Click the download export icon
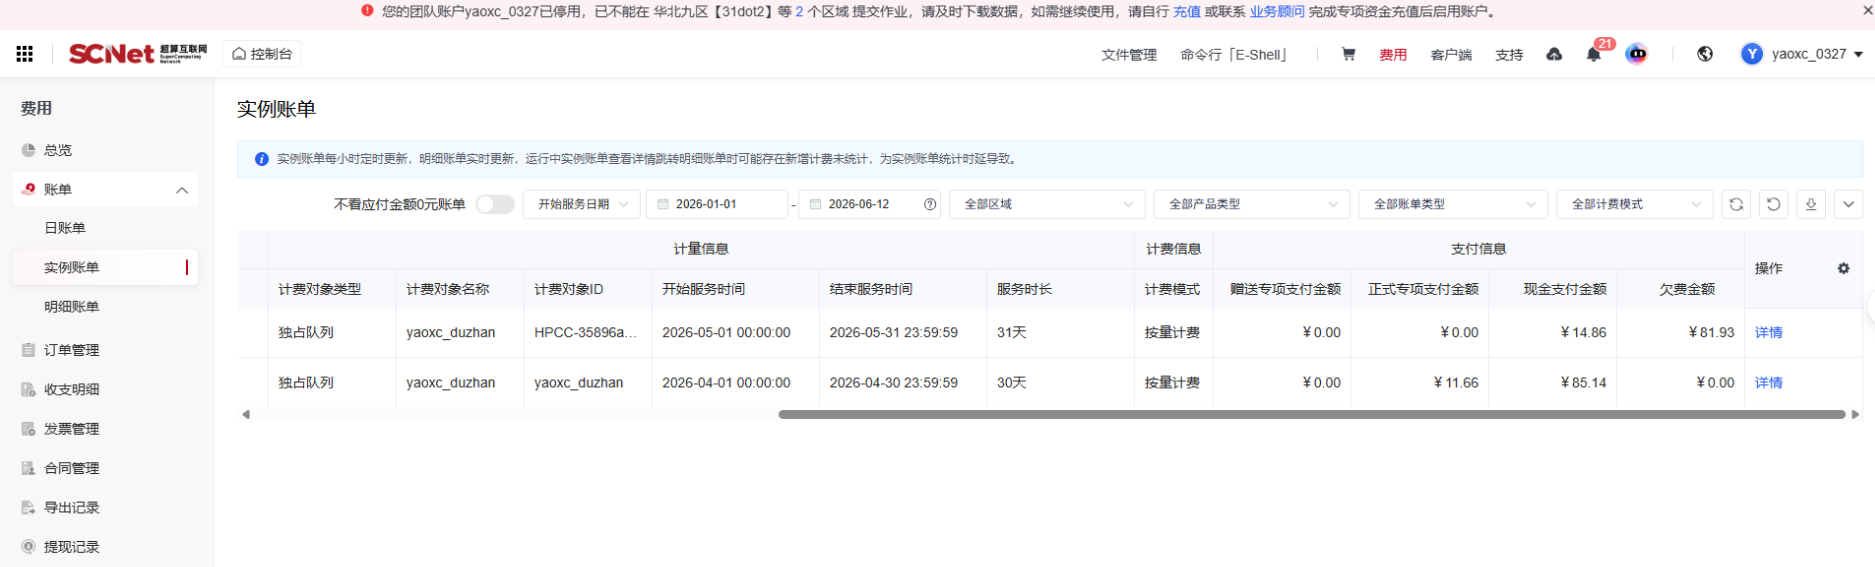This screenshot has width=1875, height=567. tap(1811, 204)
